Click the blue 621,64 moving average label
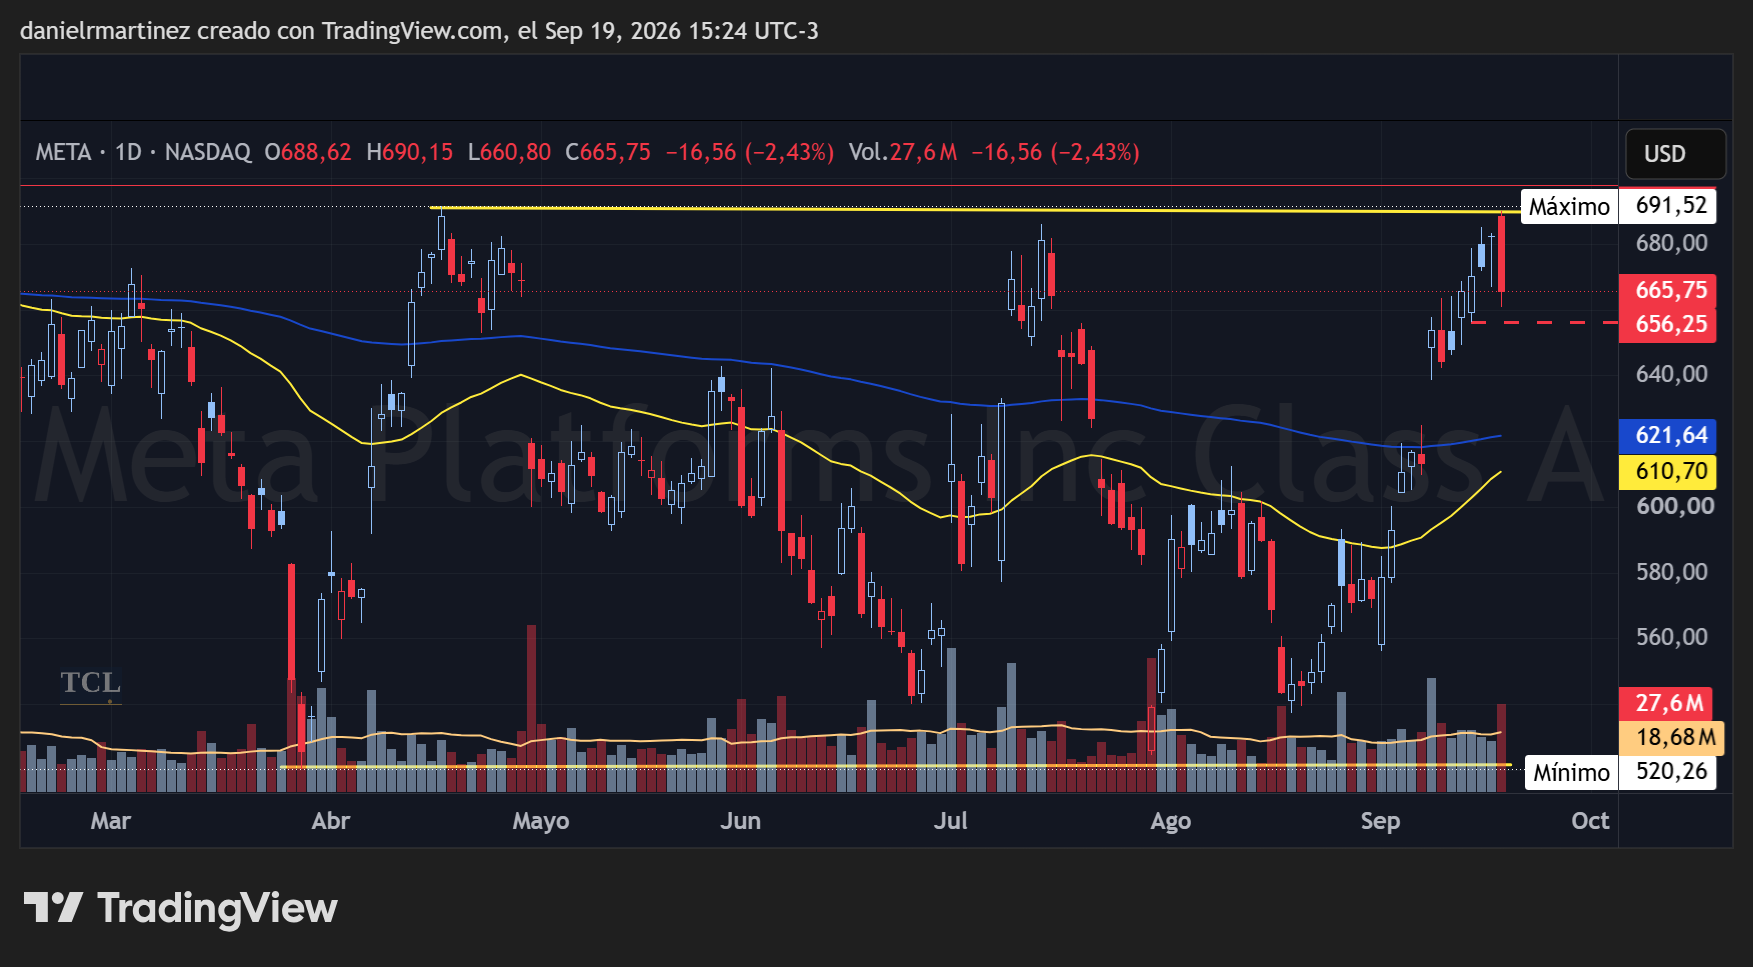This screenshot has width=1753, height=967. click(1668, 435)
